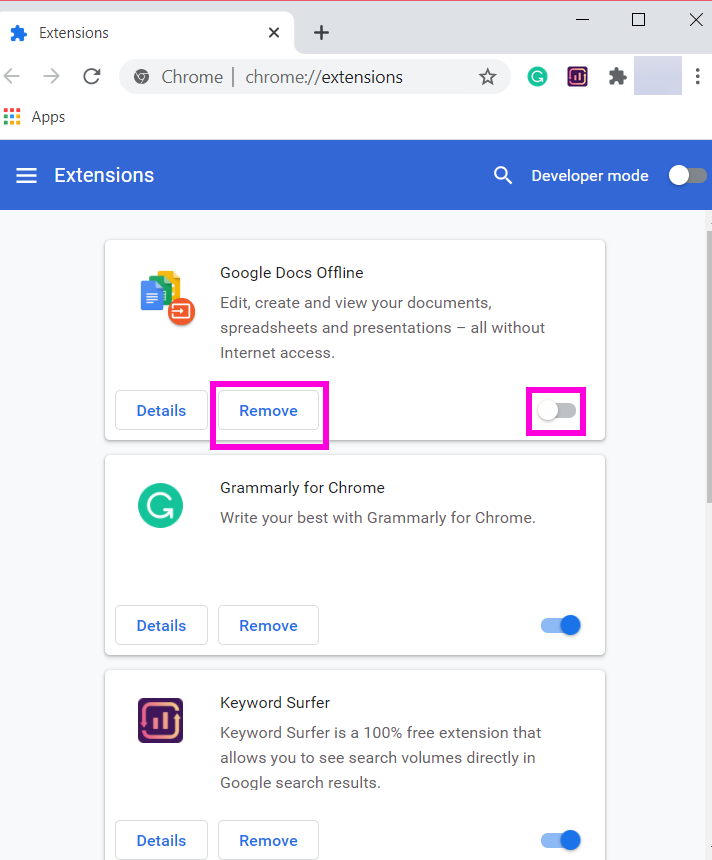Open Details for Google Docs Offline

[161, 410]
